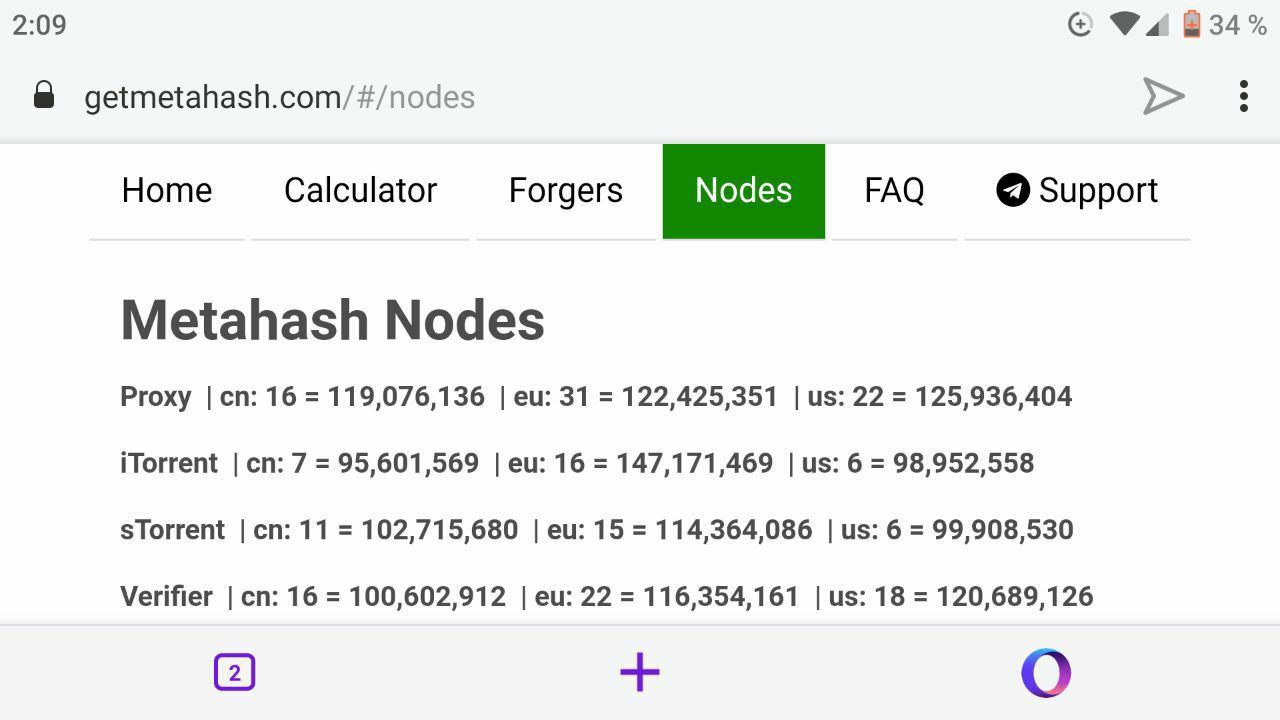1280x720 pixels.
Task: Tap Verifier value 'eu: 22 = 116,354,161'
Action: pyautogui.click(x=667, y=597)
